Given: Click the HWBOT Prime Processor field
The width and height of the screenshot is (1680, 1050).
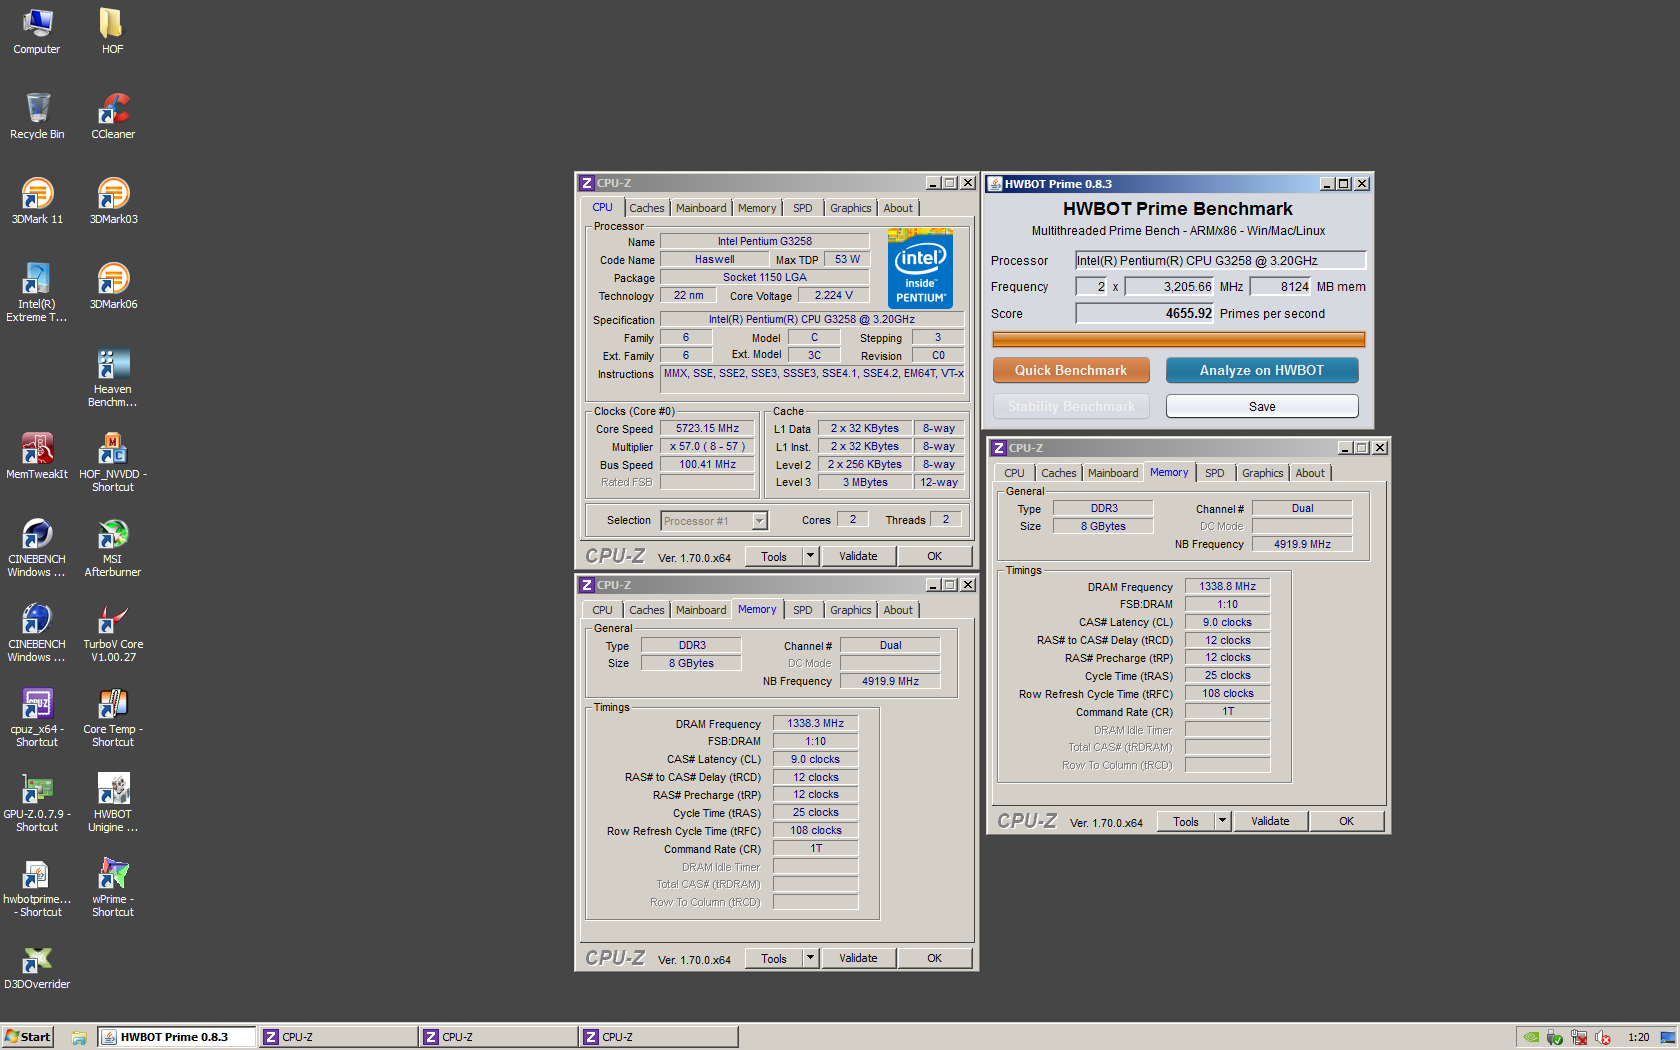Looking at the screenshot, I should [1220, 260].
